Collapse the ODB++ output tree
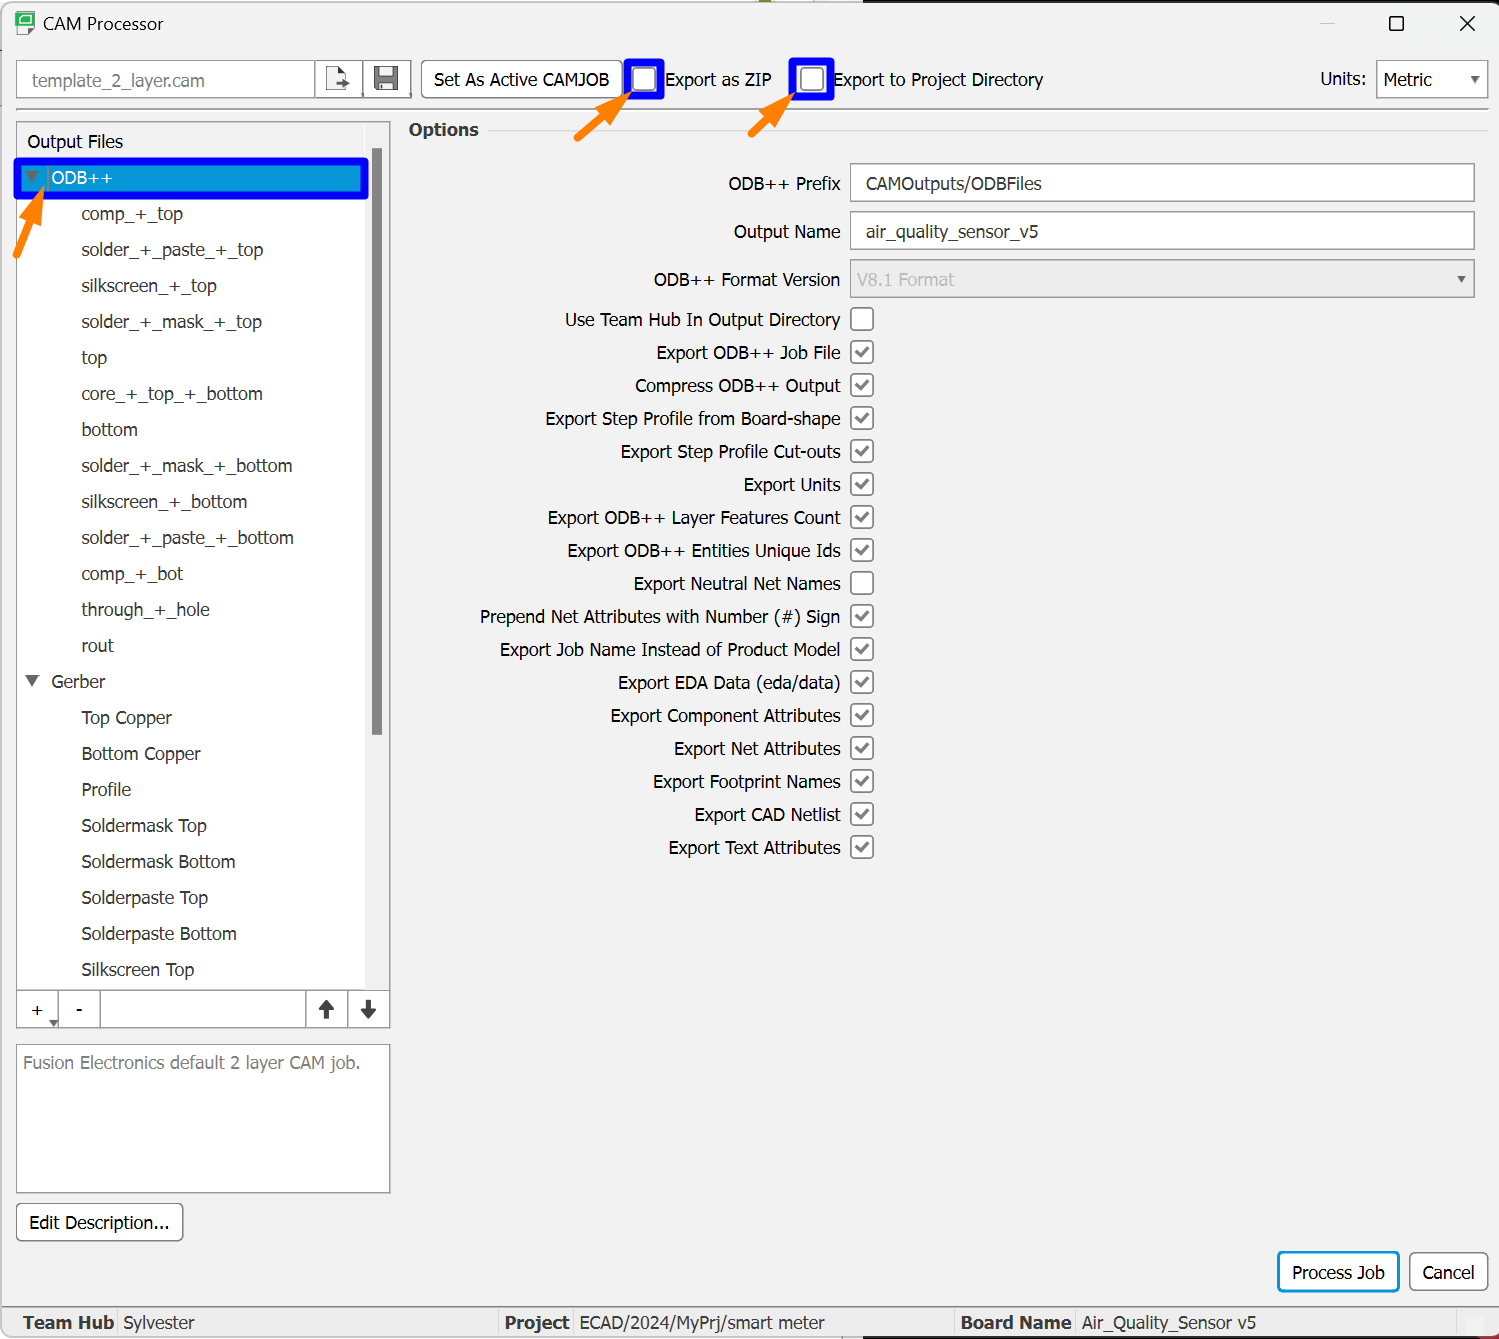Screen dimensions: 1499x1339 [33, 177]
